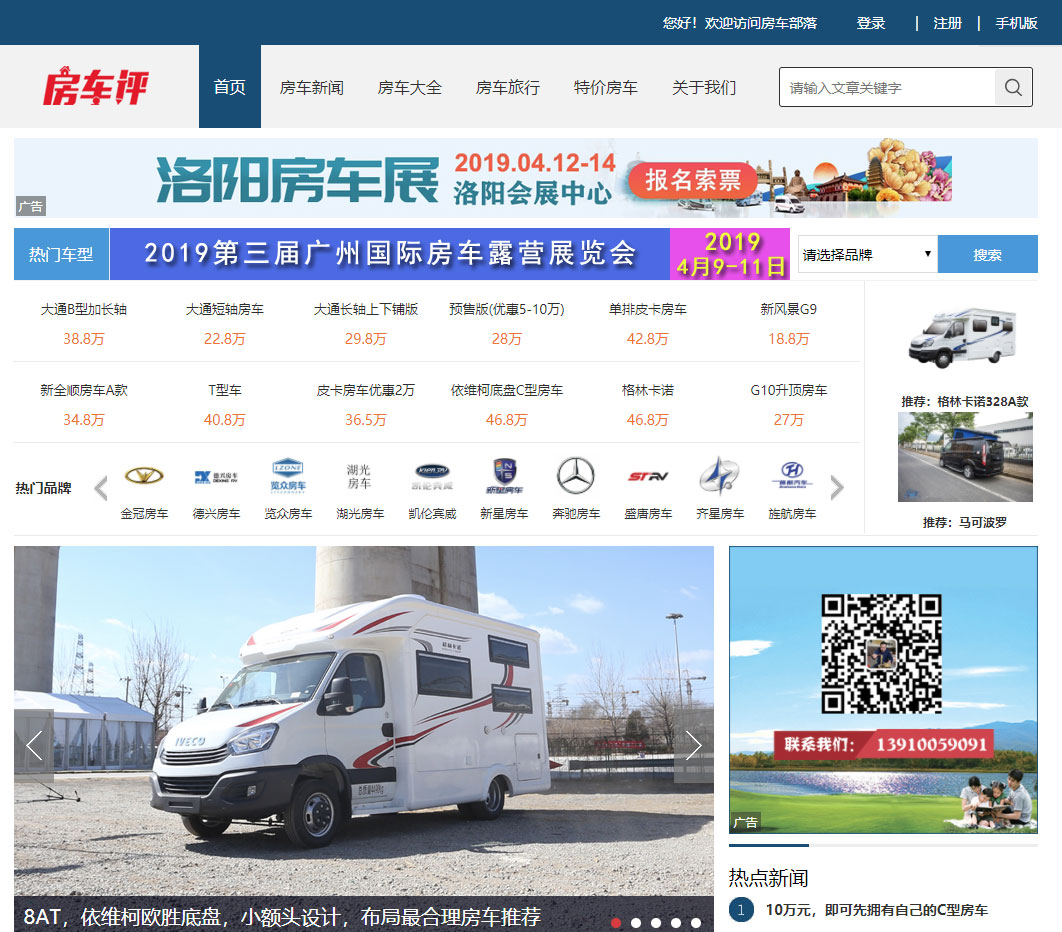Viewport: 1062px width, 932px height.
Task: Open the 旌航房车 brand icon
Action: coord(791,476)
